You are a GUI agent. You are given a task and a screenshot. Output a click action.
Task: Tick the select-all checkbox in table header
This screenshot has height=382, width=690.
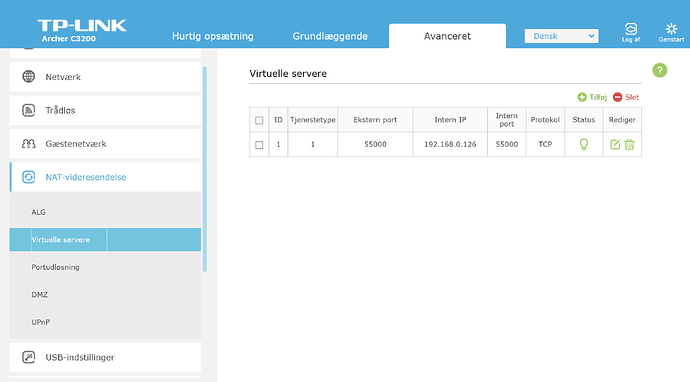259,120
